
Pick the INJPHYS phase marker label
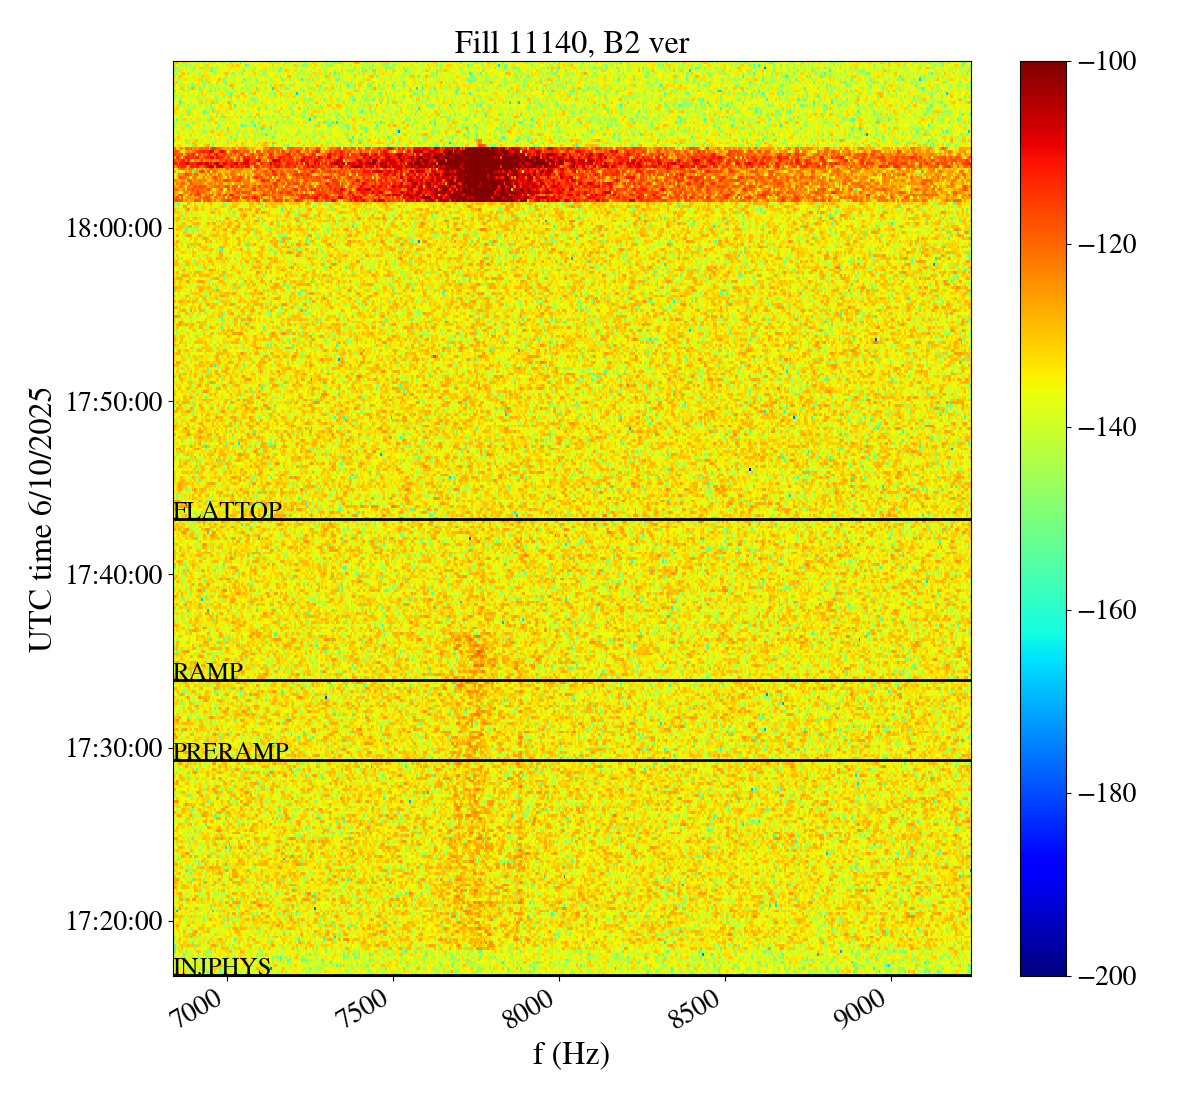click(222, 966)
